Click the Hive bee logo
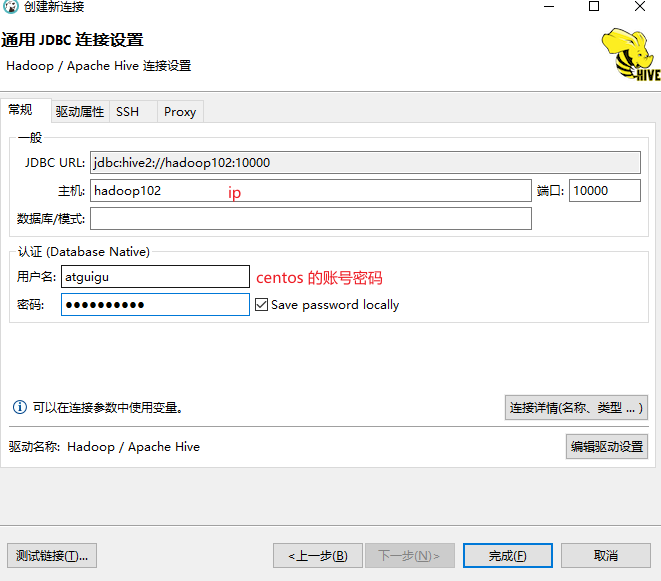 click(x=630, y=53)
